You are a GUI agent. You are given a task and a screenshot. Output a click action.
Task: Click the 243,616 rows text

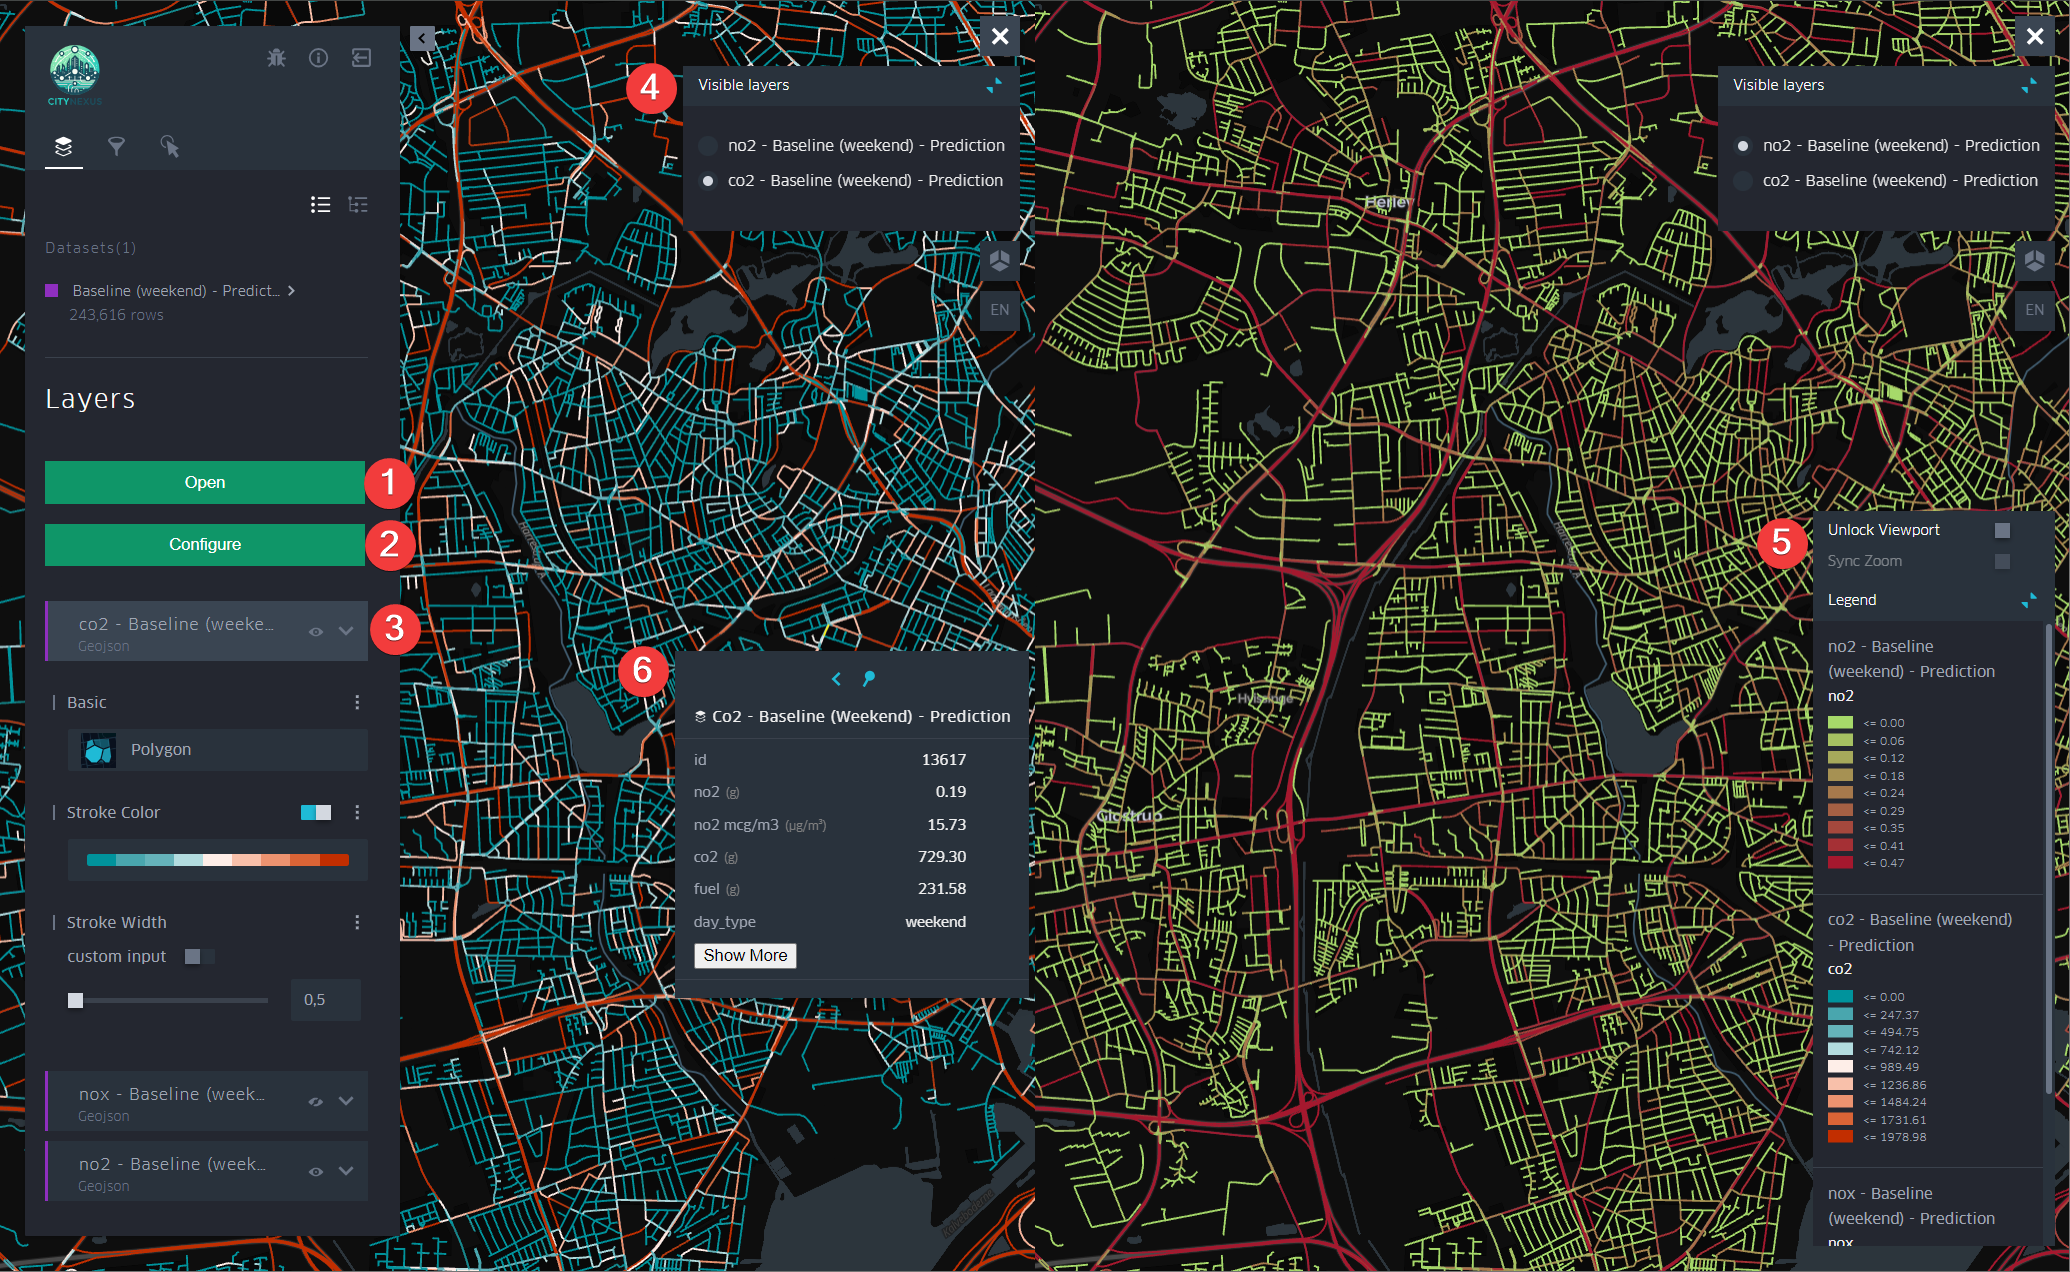(116, 315)
